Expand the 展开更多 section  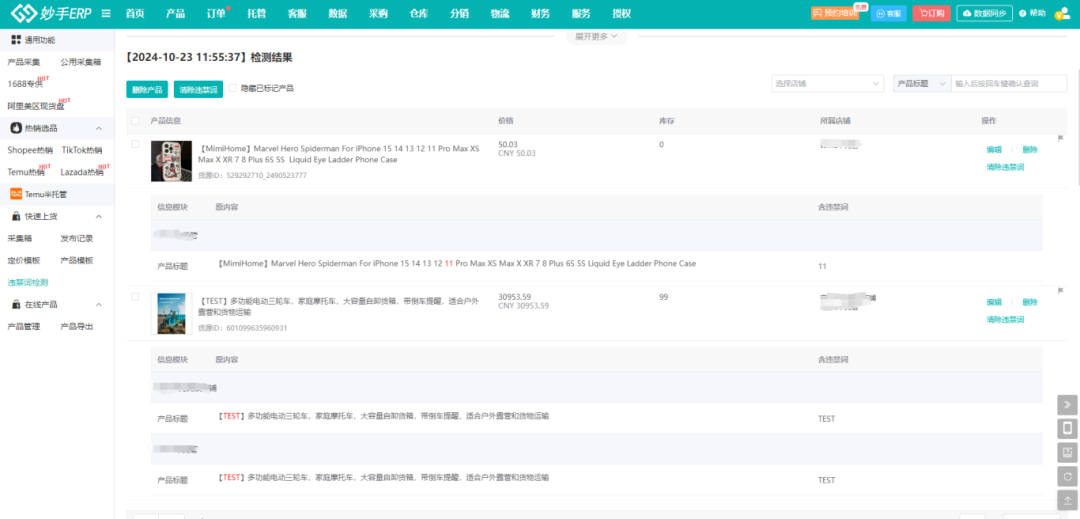pyautogui.click(x=596, y=36)
